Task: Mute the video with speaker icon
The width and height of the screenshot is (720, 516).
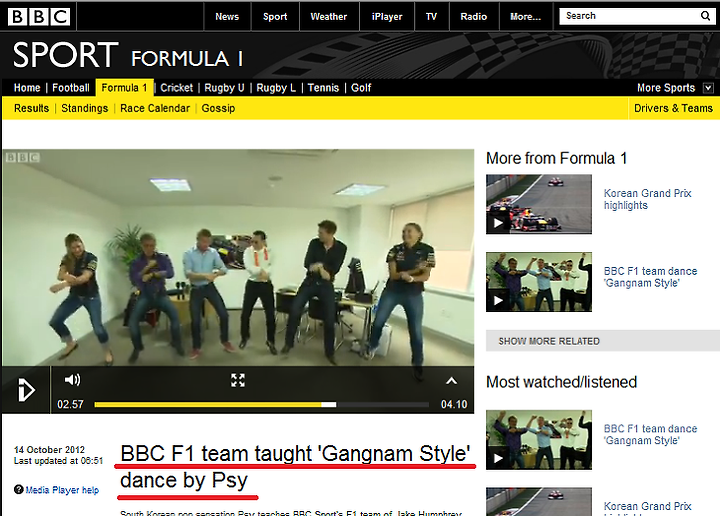Action: pos(73,380)
